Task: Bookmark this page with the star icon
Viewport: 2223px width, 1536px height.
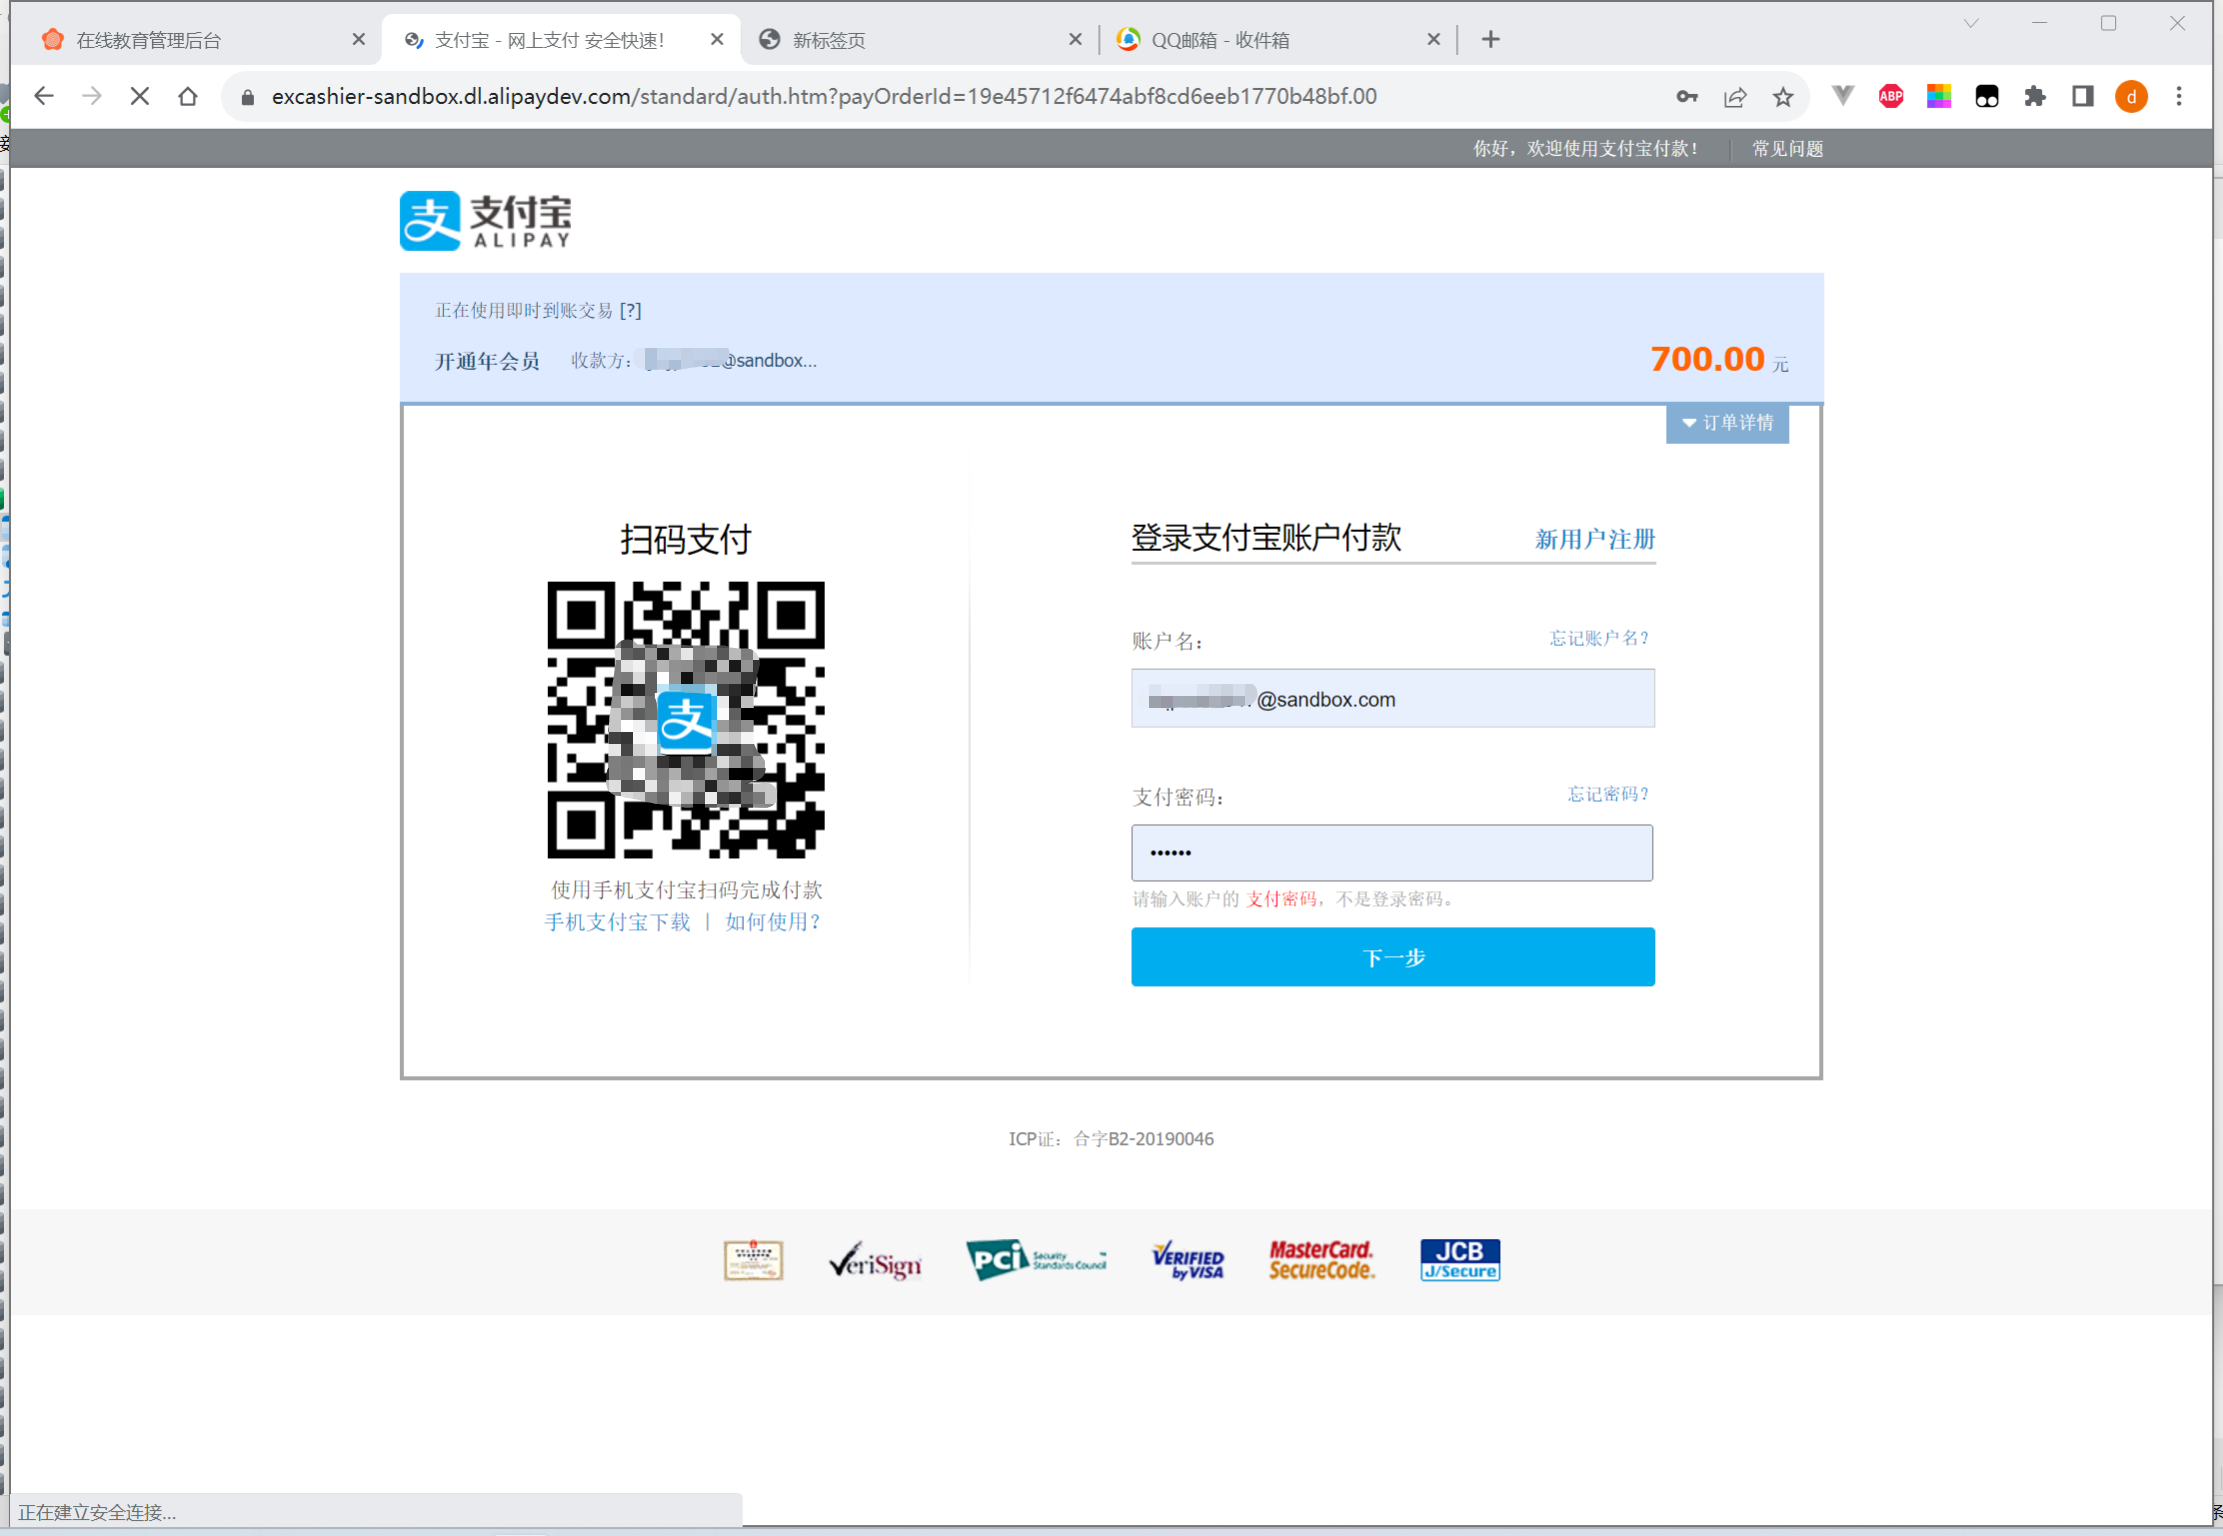Action: pyautogui.click(x=1783, y=96)
